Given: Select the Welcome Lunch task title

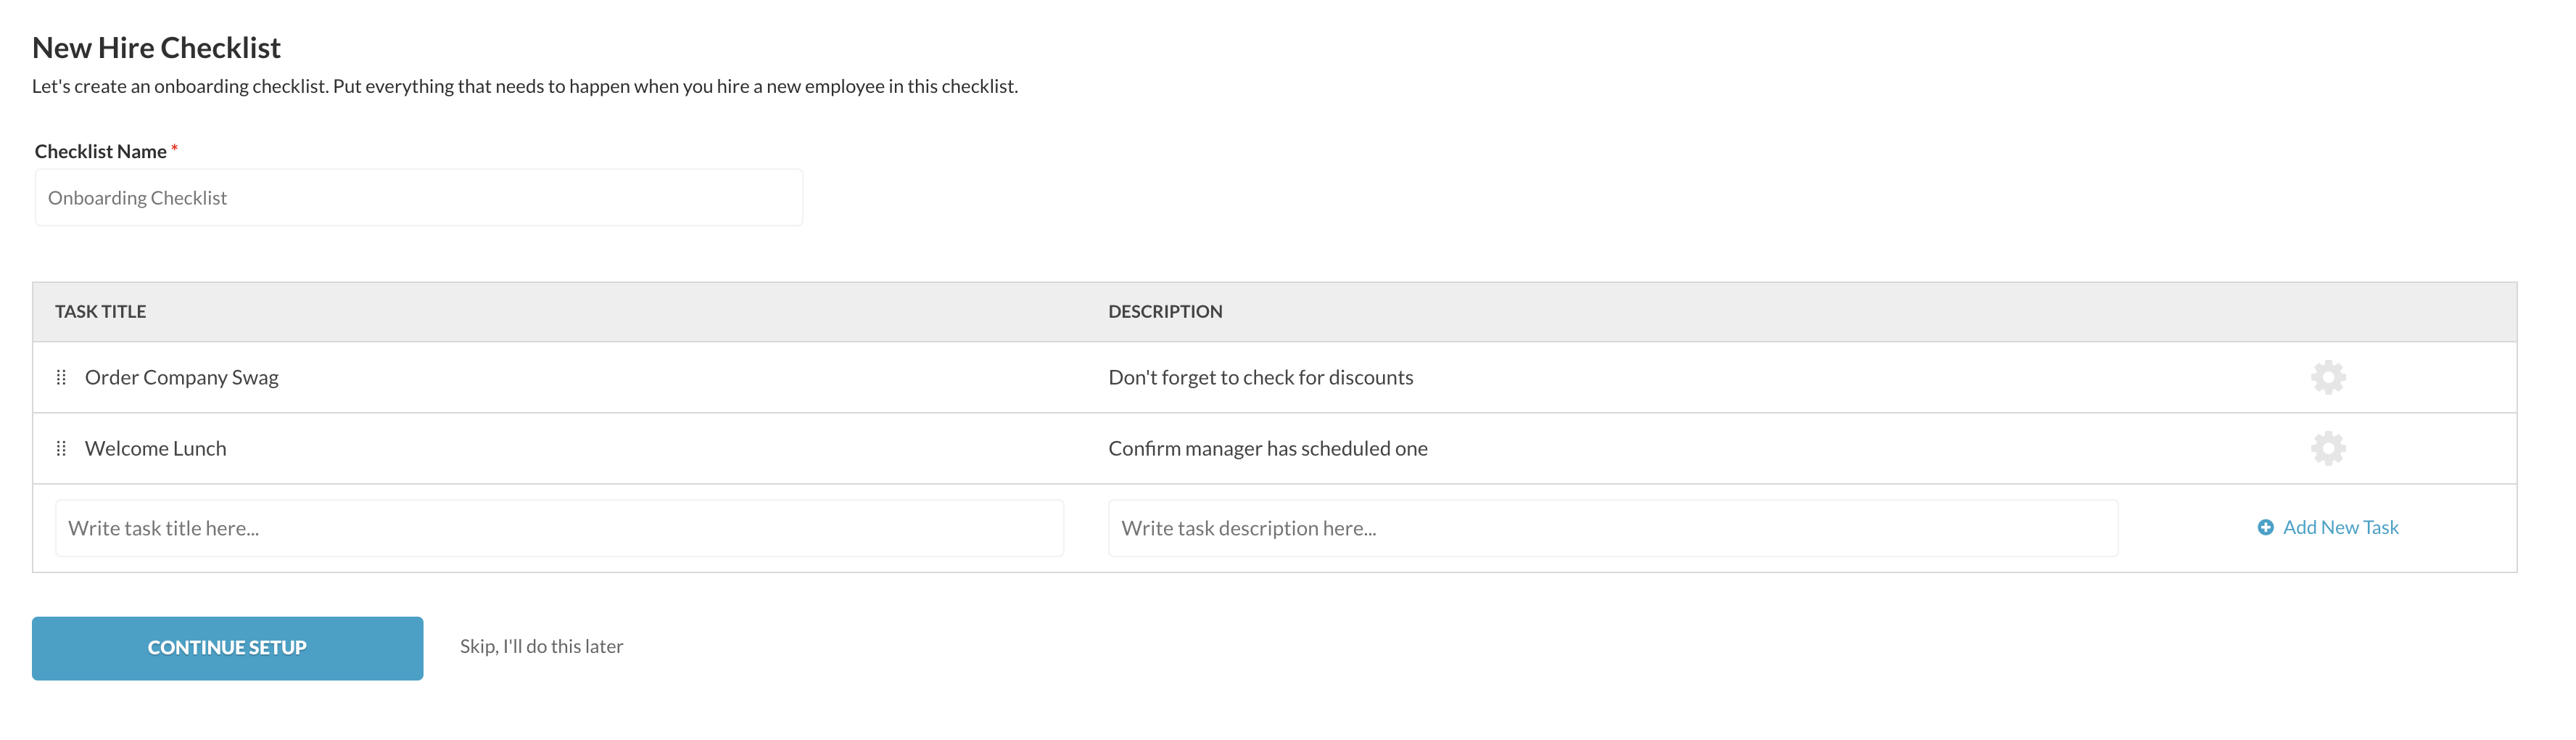Looking at the screenshot, I should point(156,448).
